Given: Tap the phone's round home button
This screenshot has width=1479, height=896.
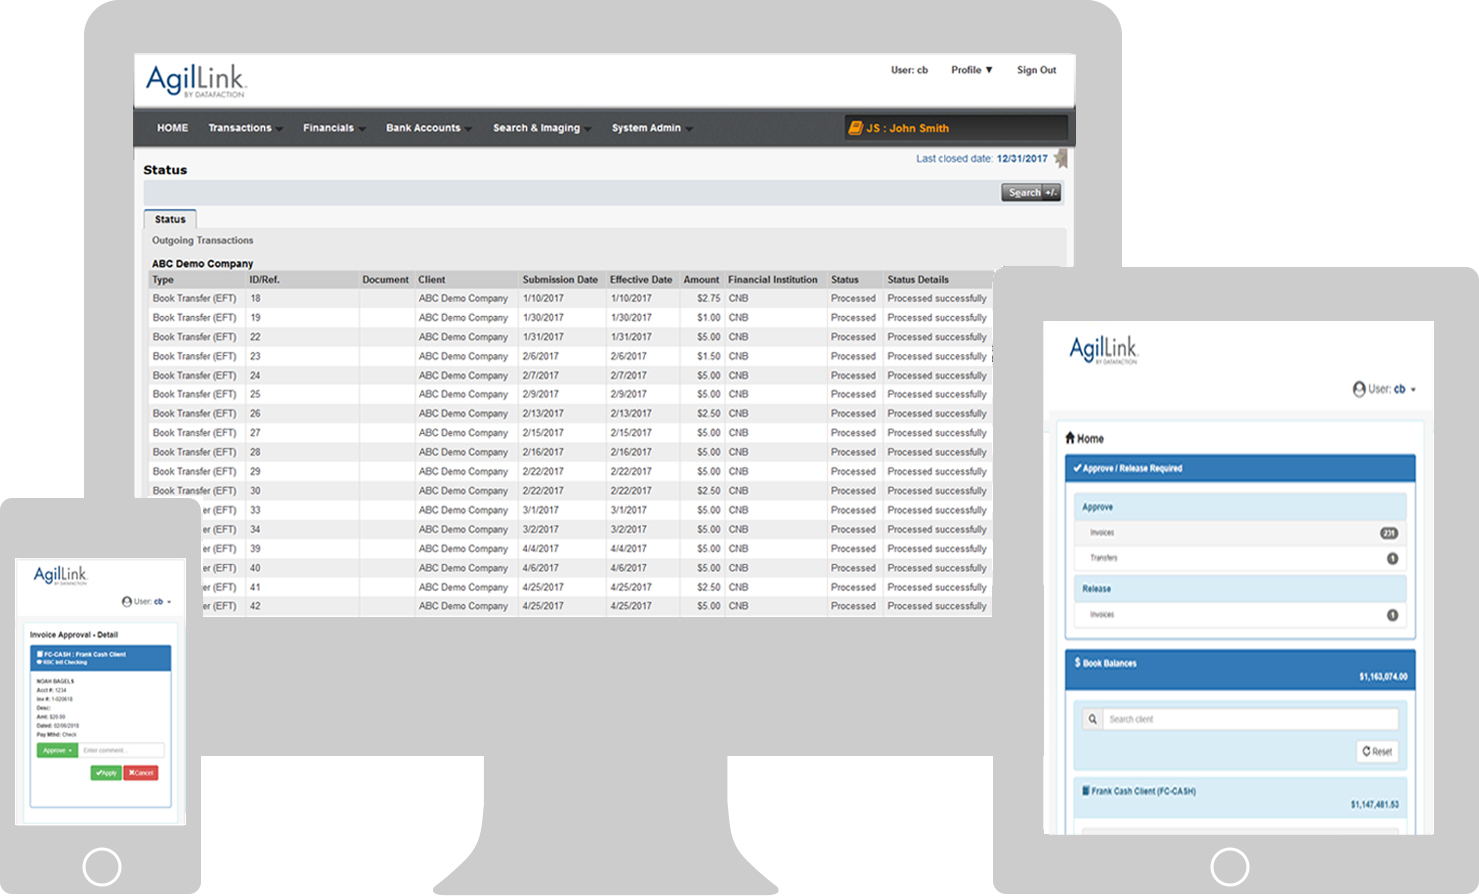Looking at the screenshot, I should coord(101,867).
